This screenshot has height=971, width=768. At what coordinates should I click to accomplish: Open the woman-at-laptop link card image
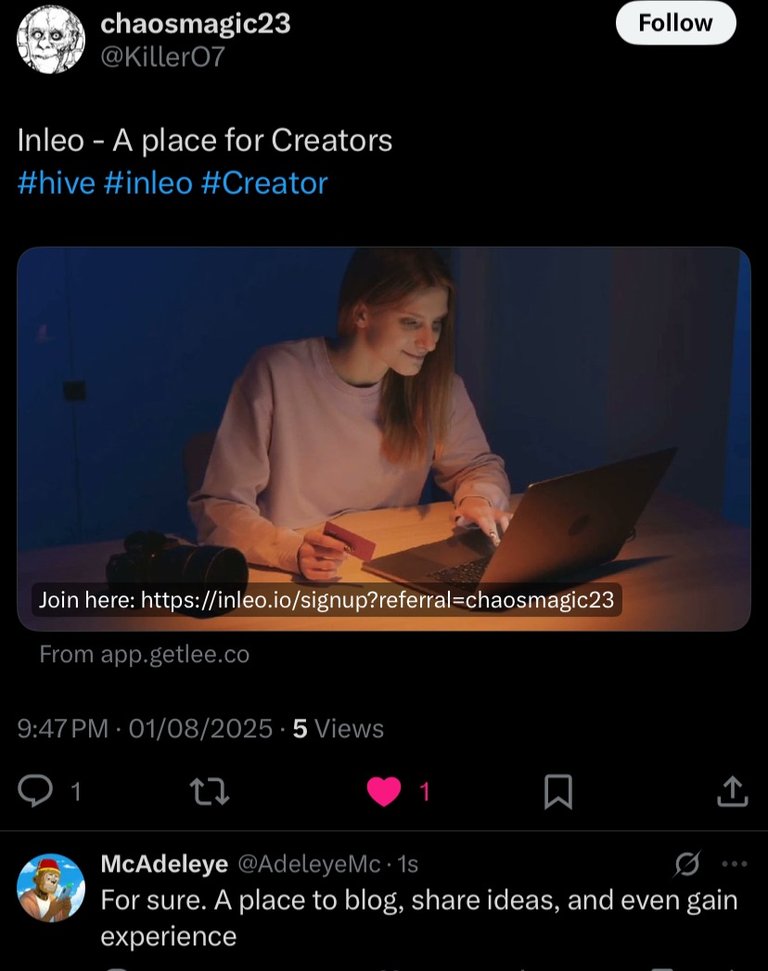click(383, 420)
